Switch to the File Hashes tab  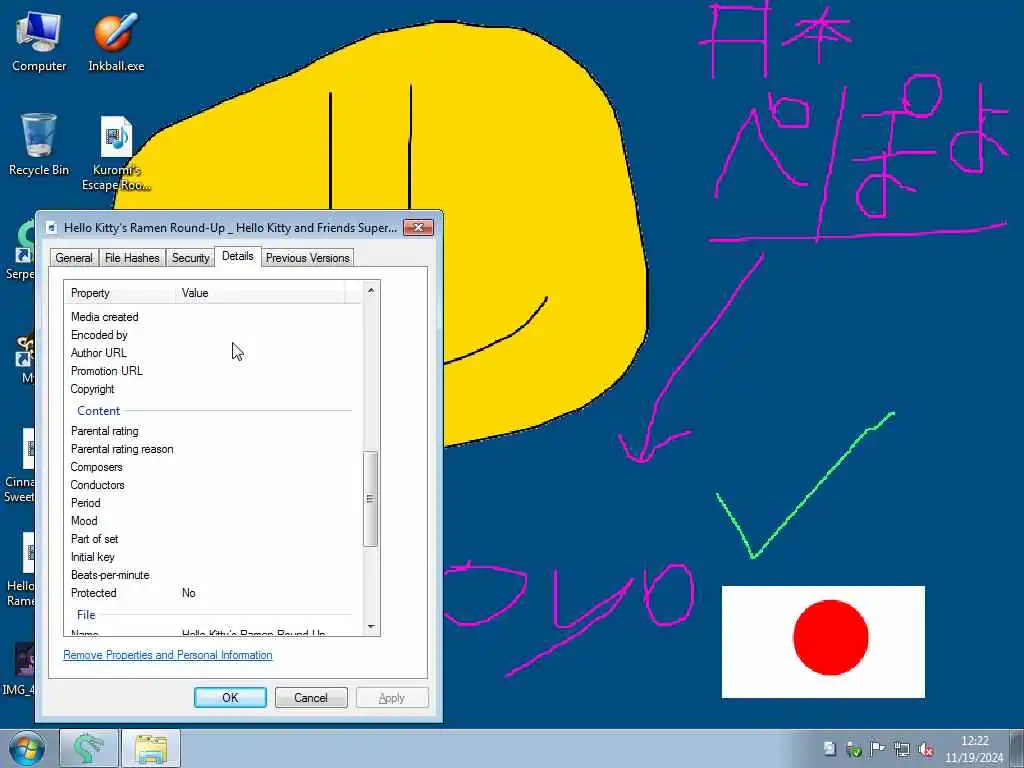[132, 258]
